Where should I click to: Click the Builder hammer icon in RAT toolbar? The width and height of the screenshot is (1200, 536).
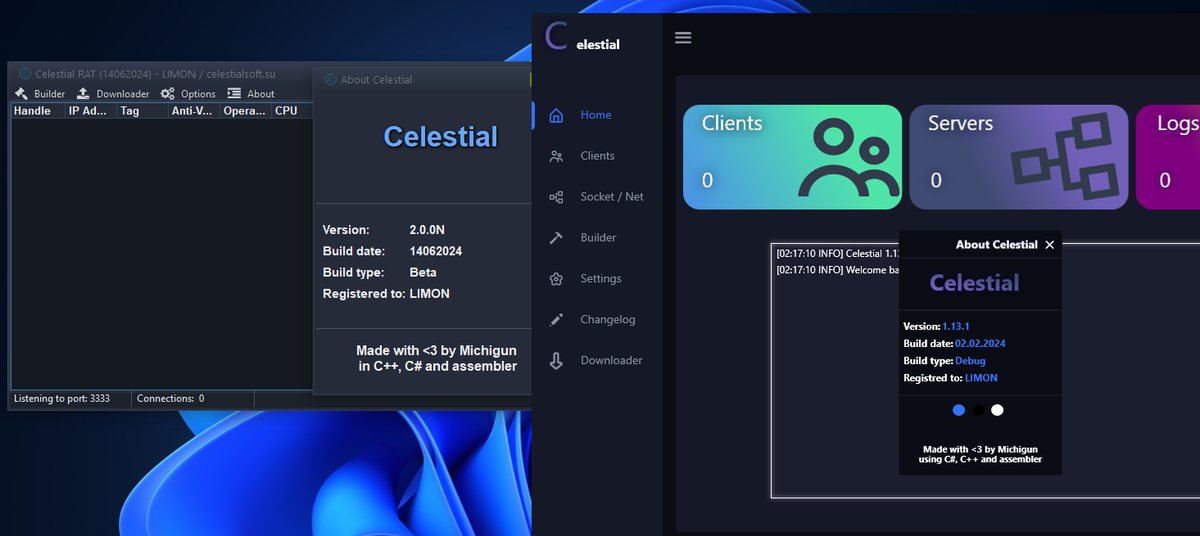pyautogui.click(x=21, y=94)
